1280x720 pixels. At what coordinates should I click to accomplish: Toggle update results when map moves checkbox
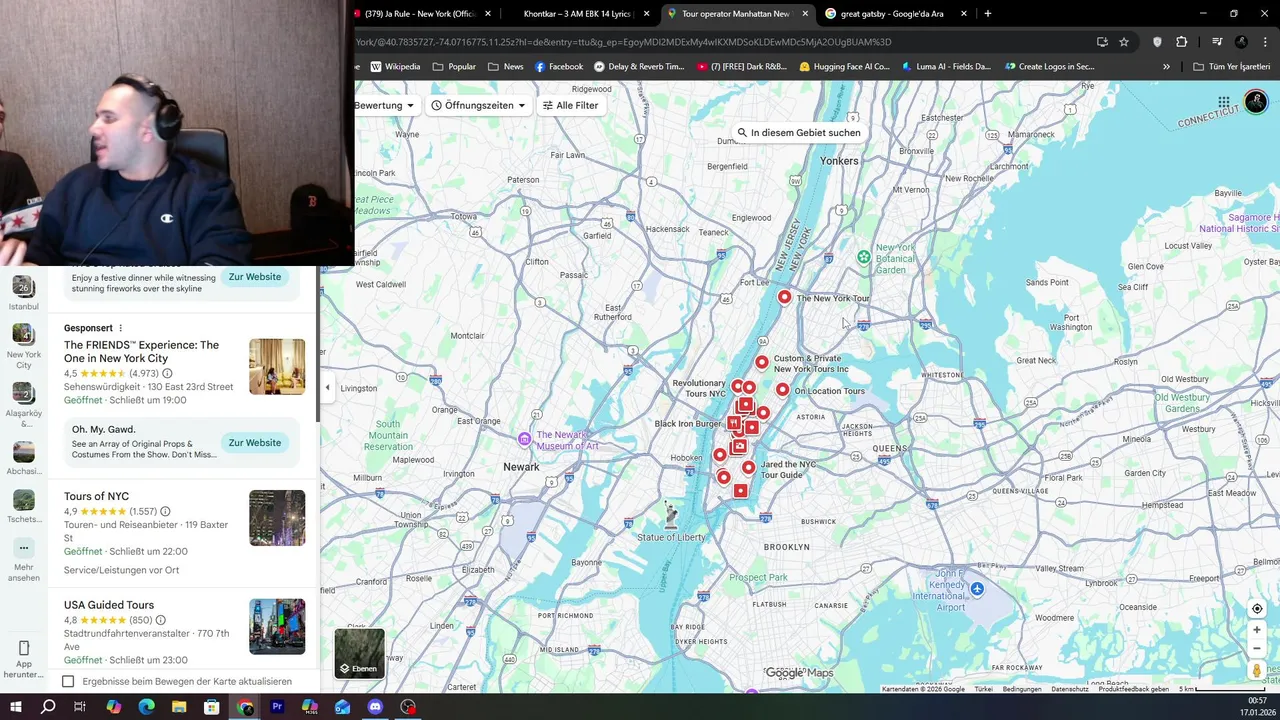click(x=68, y=682)
